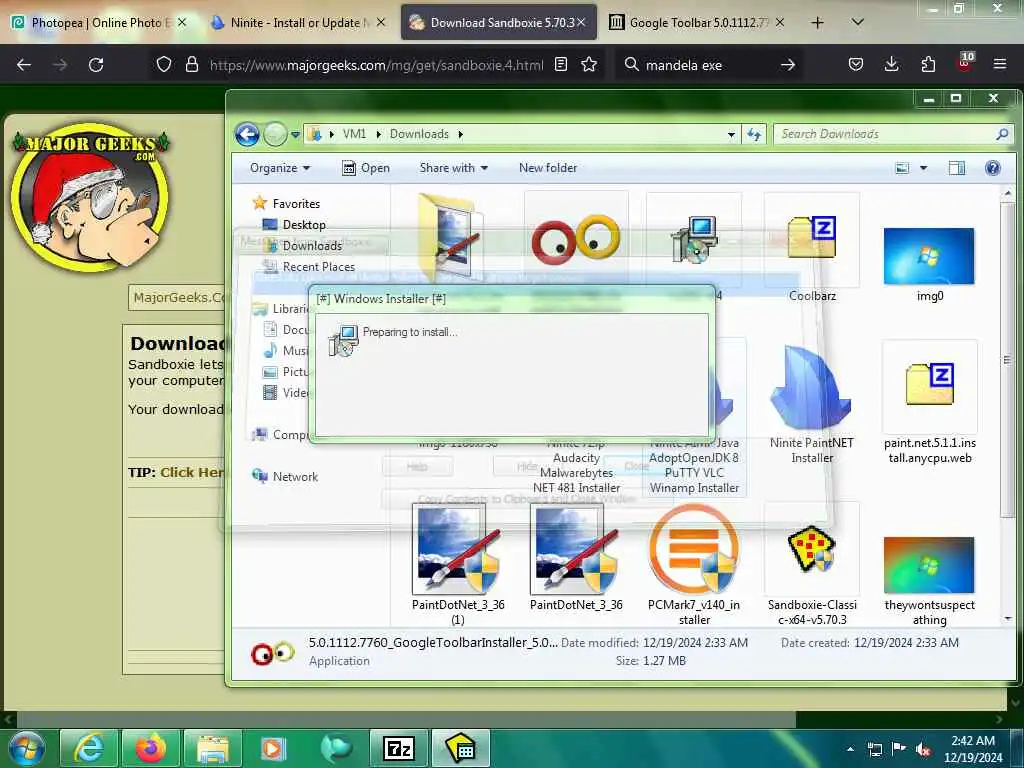This screenshot has height=768, width=1024.
Task: Open Firefox from the taskbar
Action: pyautogui.click(x=151, y=748)
